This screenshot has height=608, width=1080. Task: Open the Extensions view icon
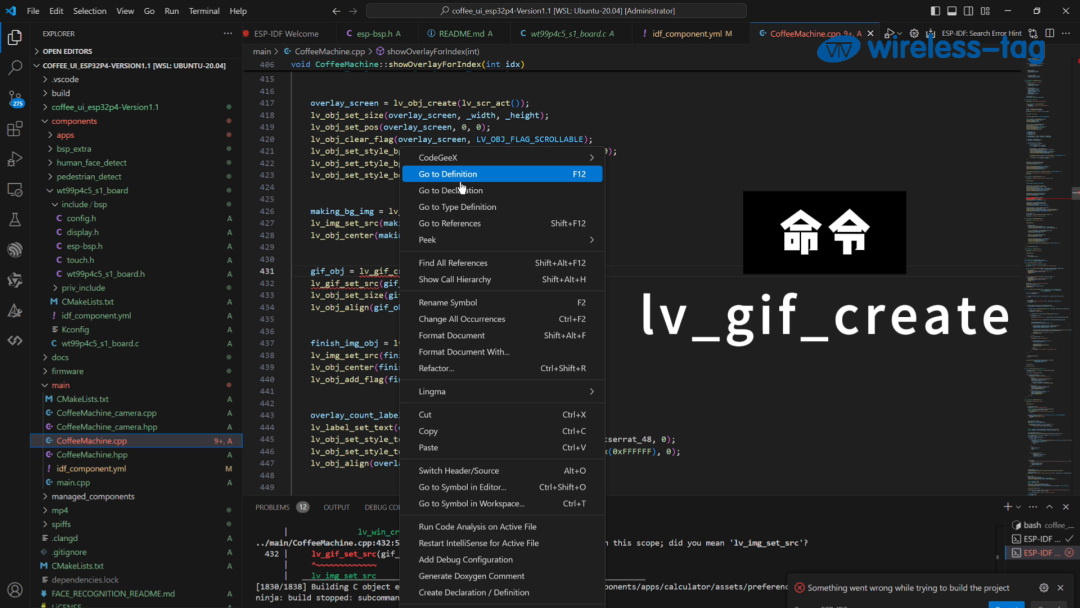(15, 129)
